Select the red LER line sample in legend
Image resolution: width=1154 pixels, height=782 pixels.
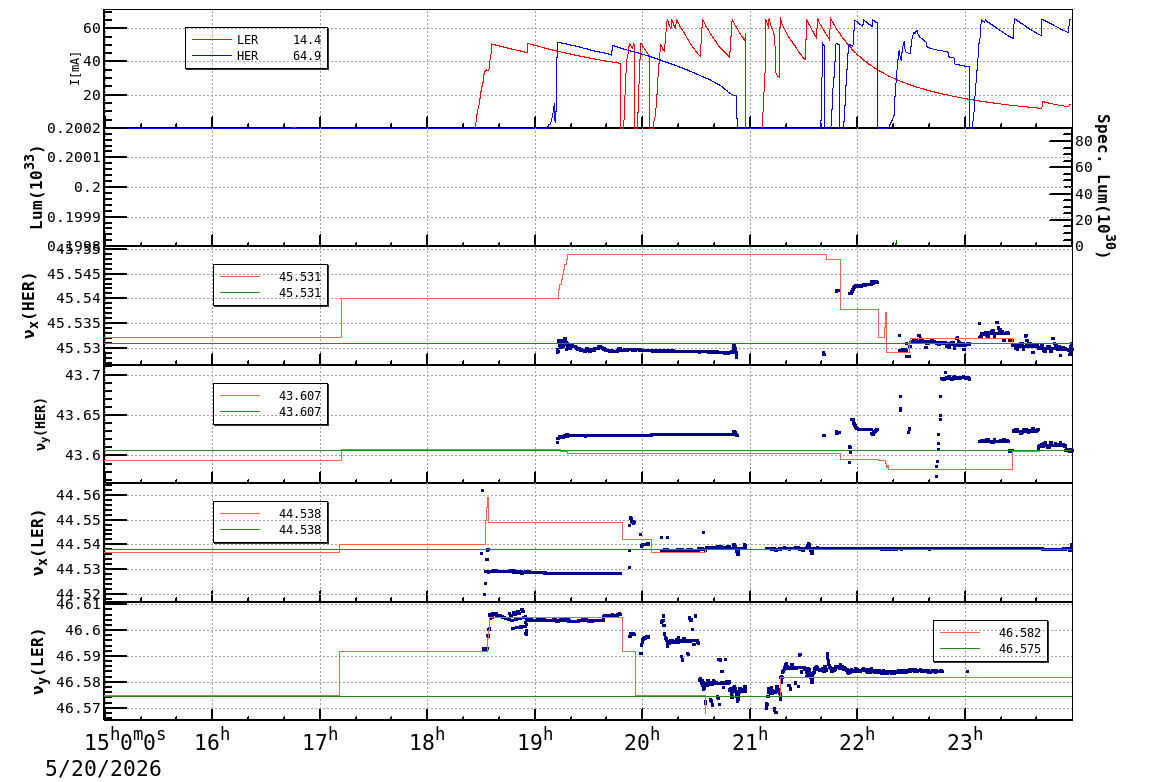211,40
